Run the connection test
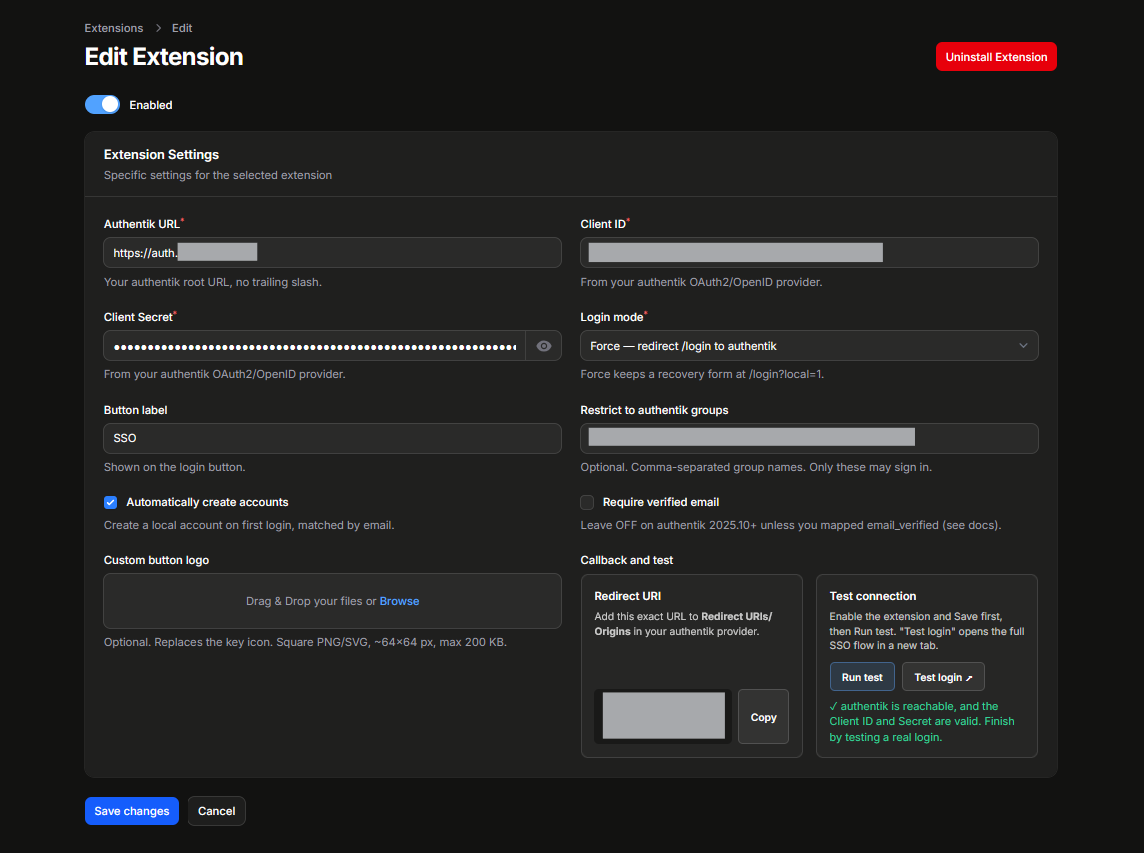Image resolution: width=1144 pixels, height=853 pixels. [862, 677]
